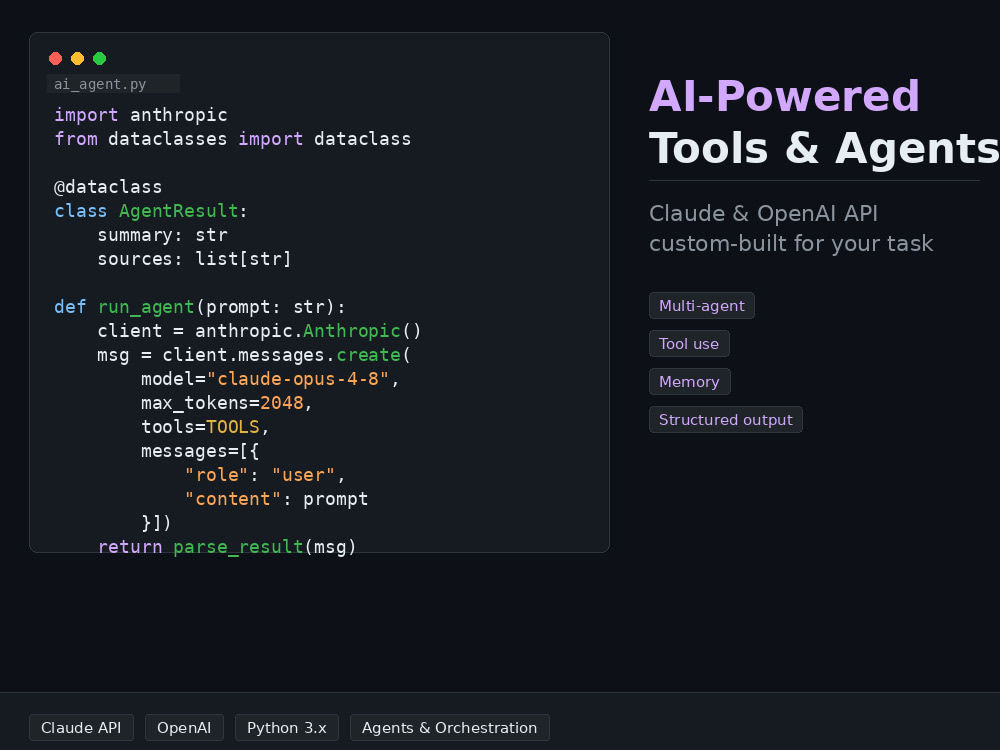Click the Multi-agent tag
Screen dimensions: 1000x750
click(702, 305)
